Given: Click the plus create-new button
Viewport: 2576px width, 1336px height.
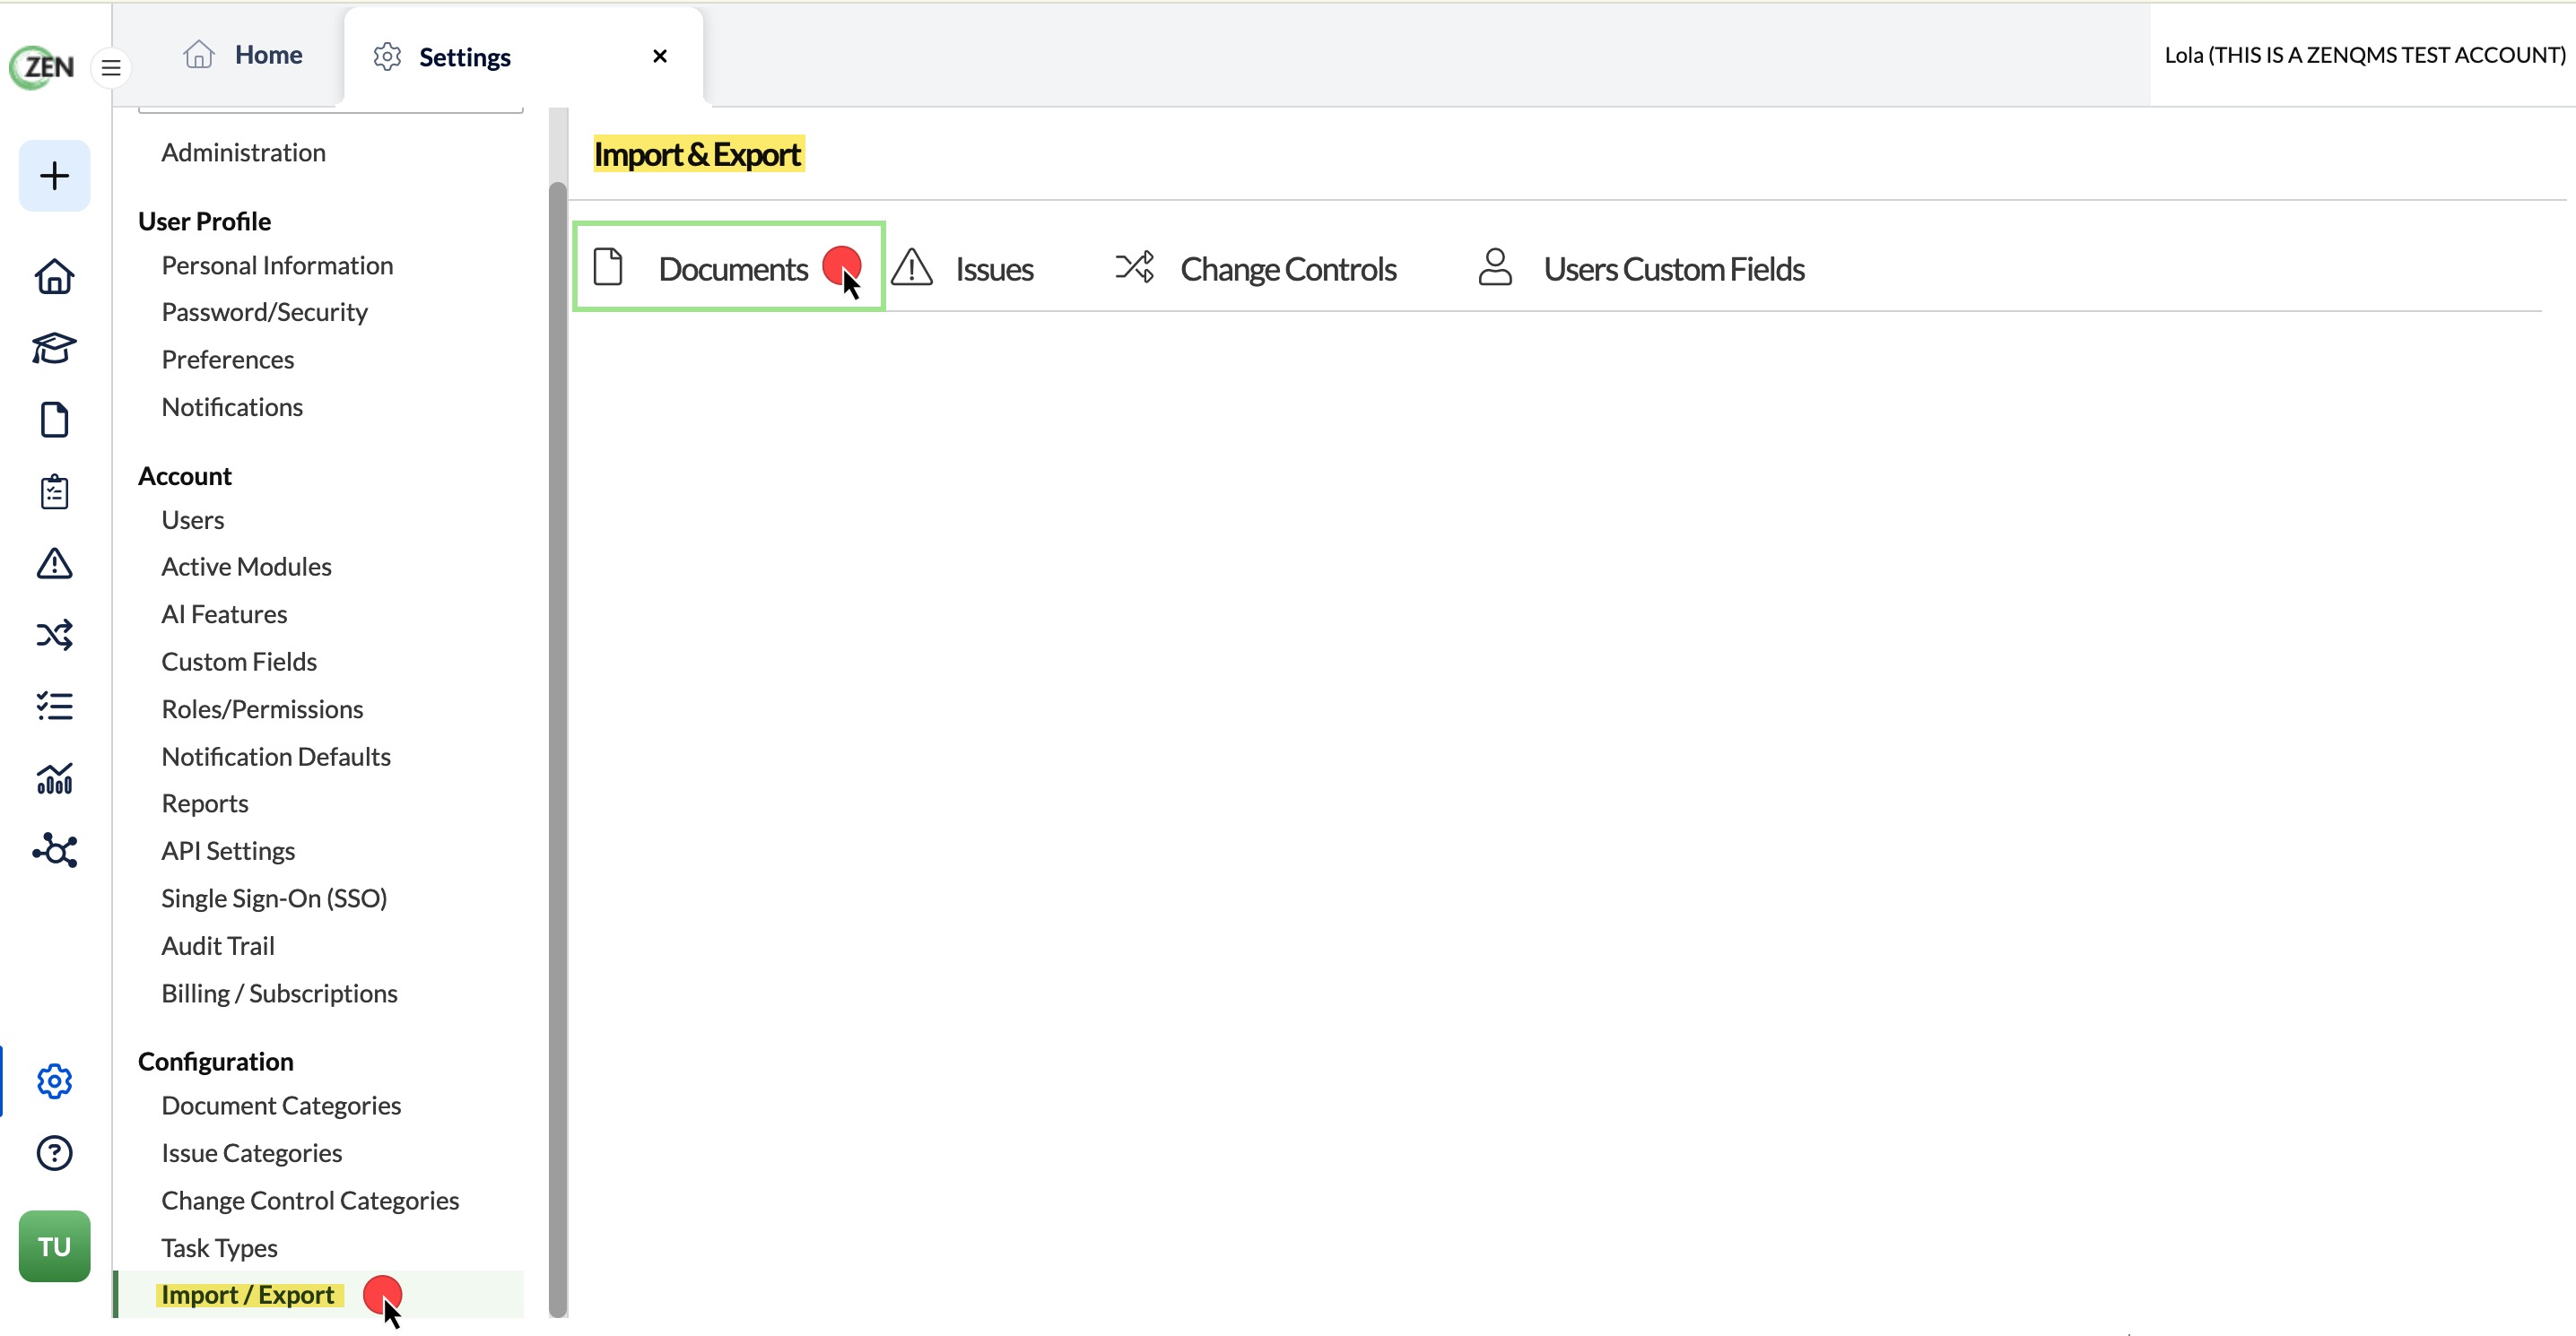Looking at the screenshot, I should coord(54,176).
